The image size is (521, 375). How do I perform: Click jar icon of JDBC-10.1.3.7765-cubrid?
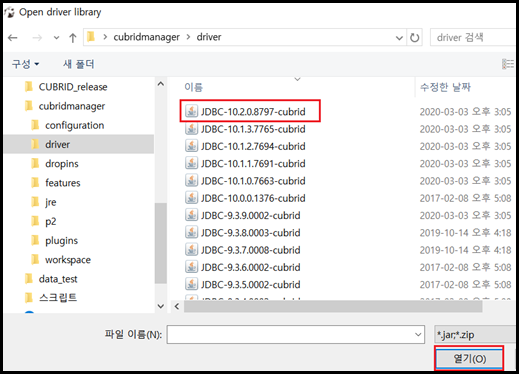191,128
